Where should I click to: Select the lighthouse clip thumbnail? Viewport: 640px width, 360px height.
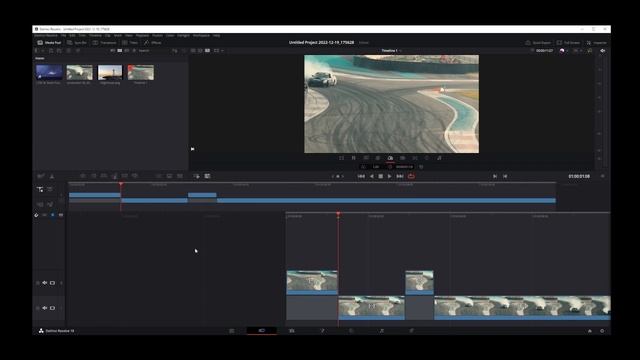pyautogui.click(x=110, y=72)
